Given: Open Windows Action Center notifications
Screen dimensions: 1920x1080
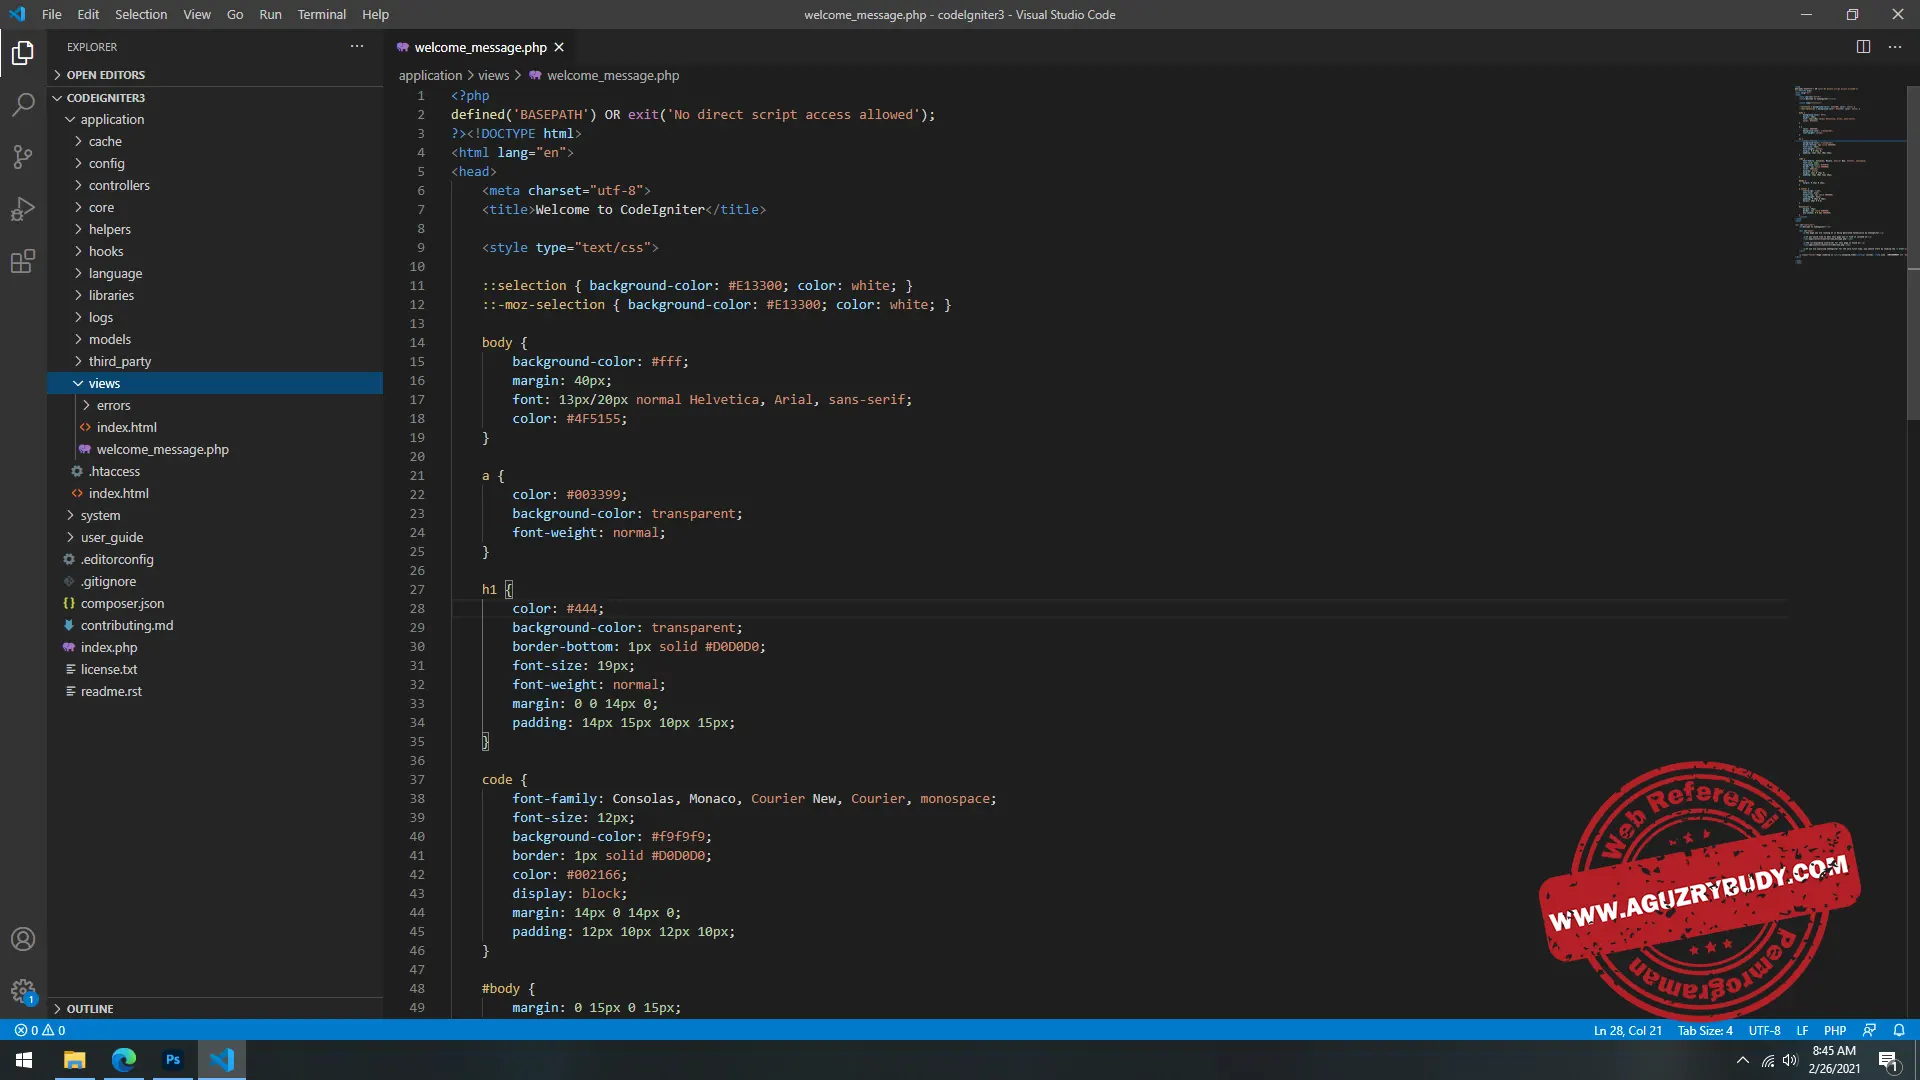Looking at the screenshot, I should point(1888,1061).
